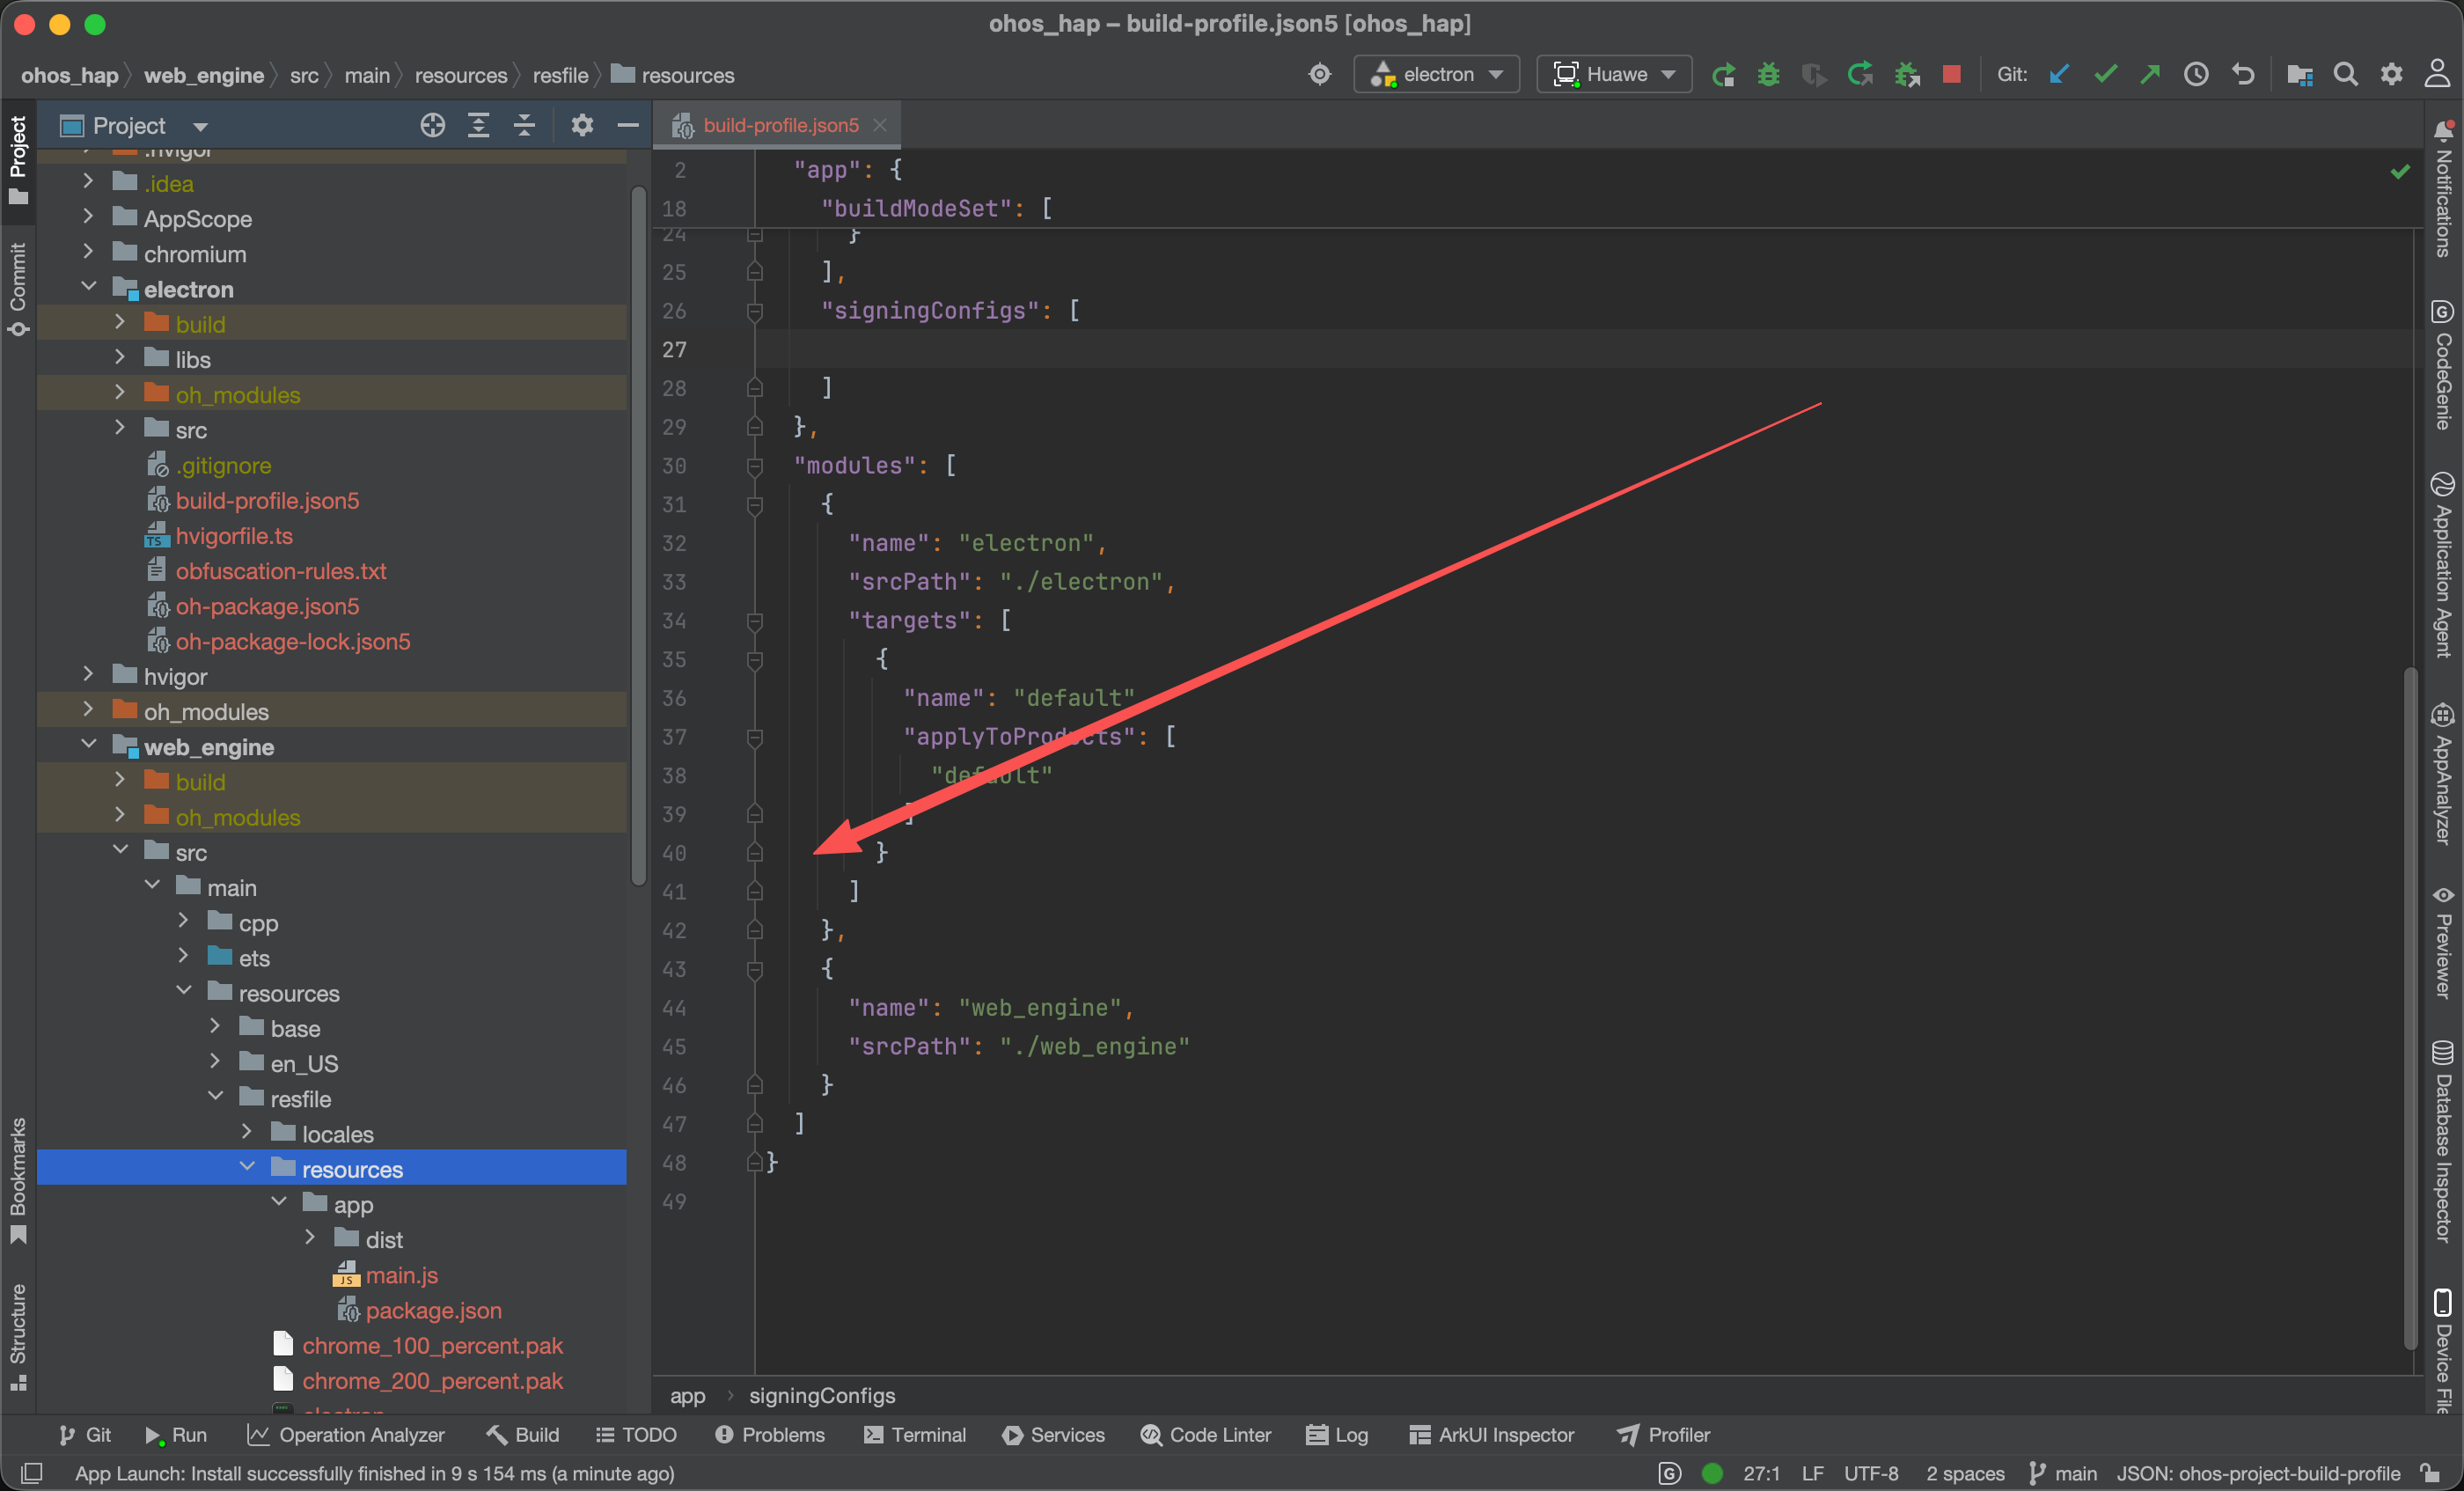Select opened file crosshair in Project panel
This screenshot has width=2464, height=1491.
432,125
